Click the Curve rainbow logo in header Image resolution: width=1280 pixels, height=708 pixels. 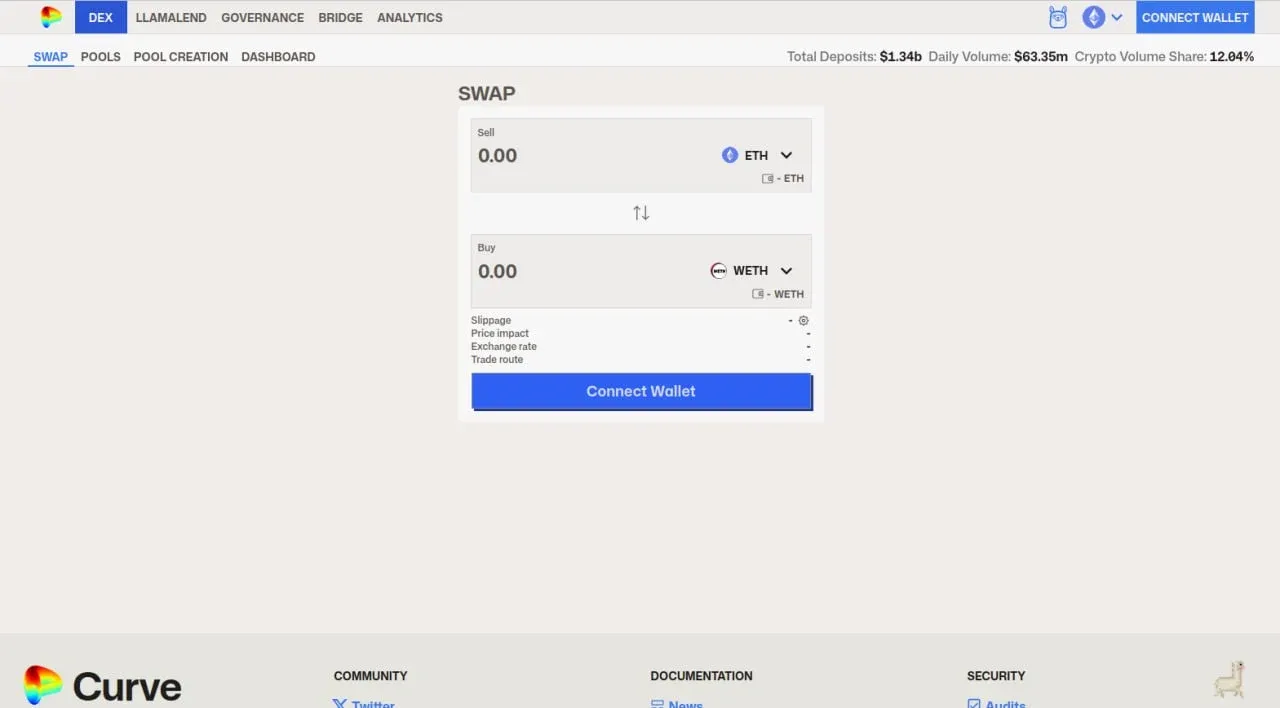[x=51, y=17]
